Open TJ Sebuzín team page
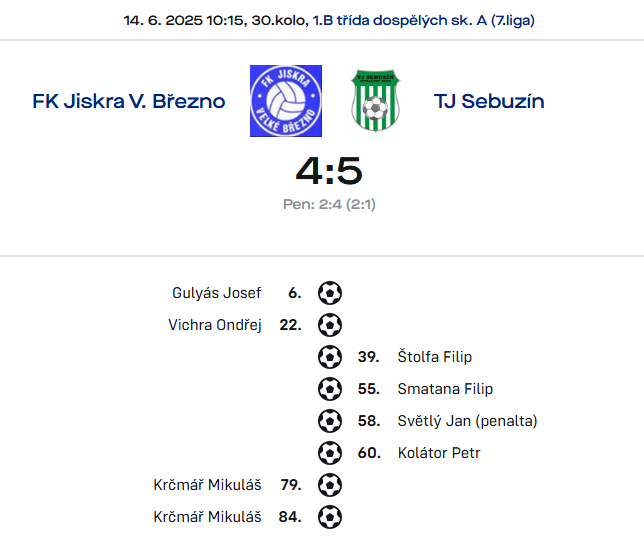The image size is (644, 551). (489, 101)
